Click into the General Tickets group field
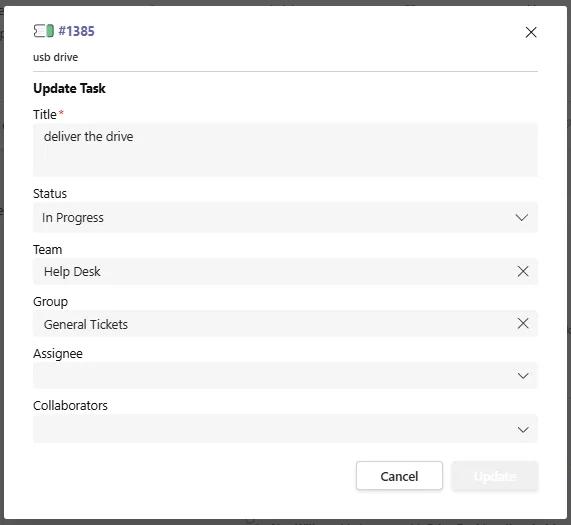The image size is (571, 525). click(275, 323)
